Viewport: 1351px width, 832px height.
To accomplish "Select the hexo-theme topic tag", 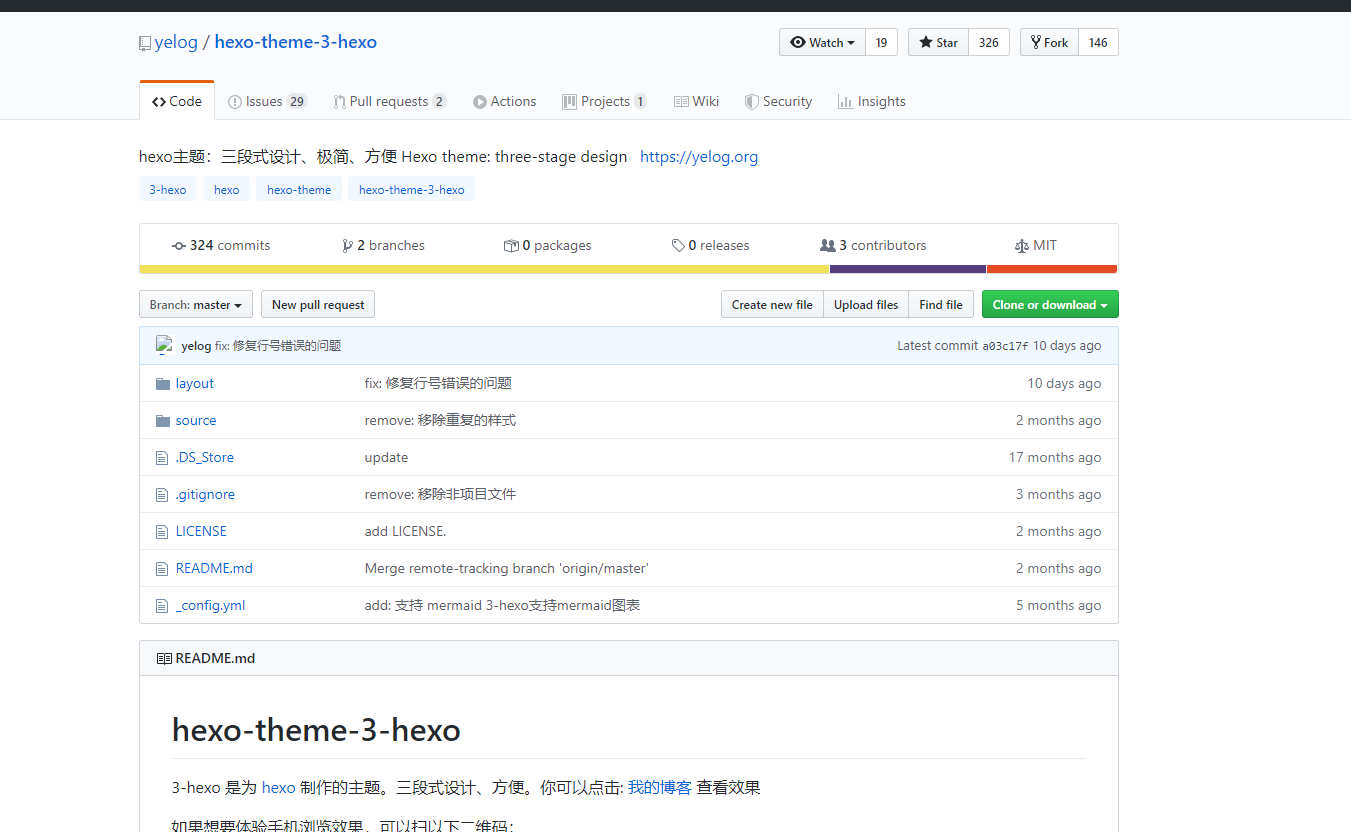I will [x=299, y=189].
